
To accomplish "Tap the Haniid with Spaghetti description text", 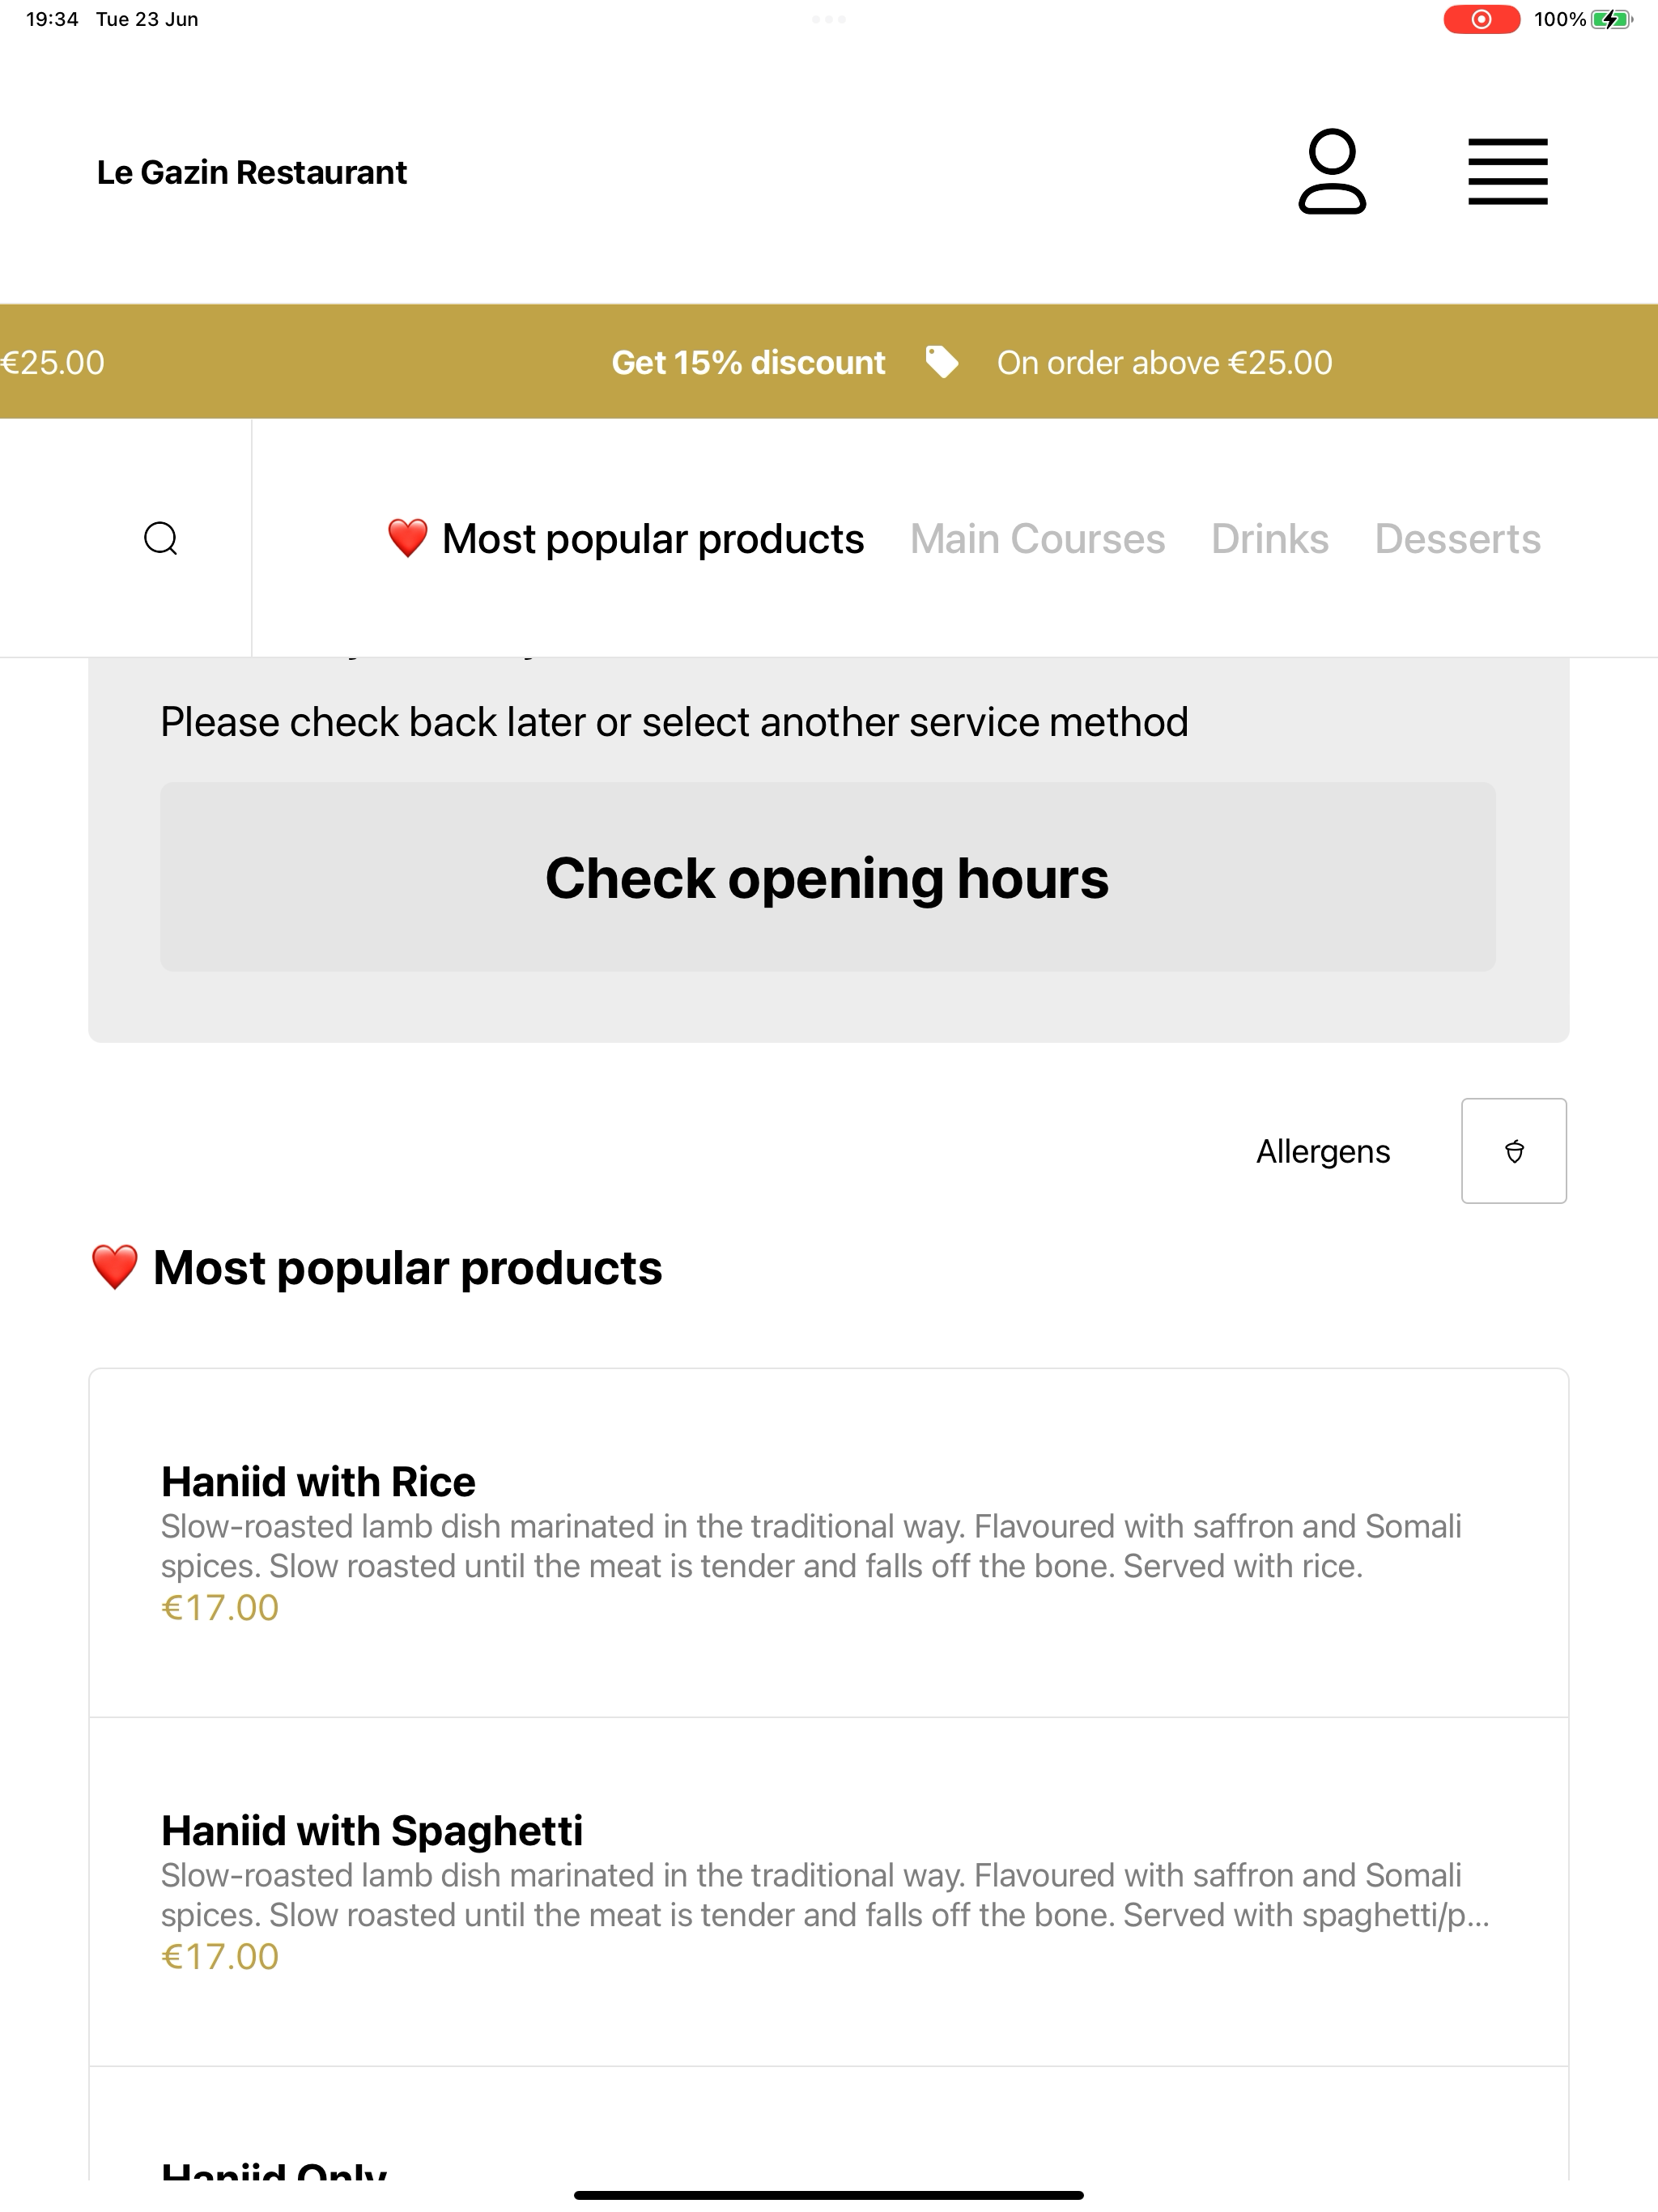I will (x=825, y=1895).
